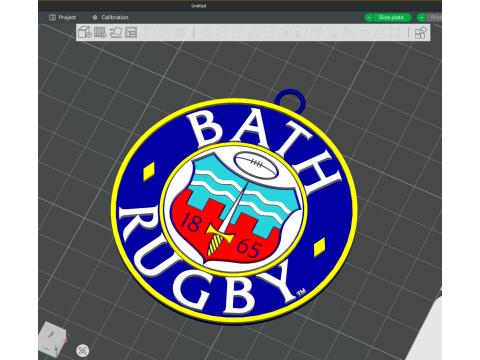480x360 pixels.
Task: Click the reset camera view icon
Action: click(x=82, y=350)
